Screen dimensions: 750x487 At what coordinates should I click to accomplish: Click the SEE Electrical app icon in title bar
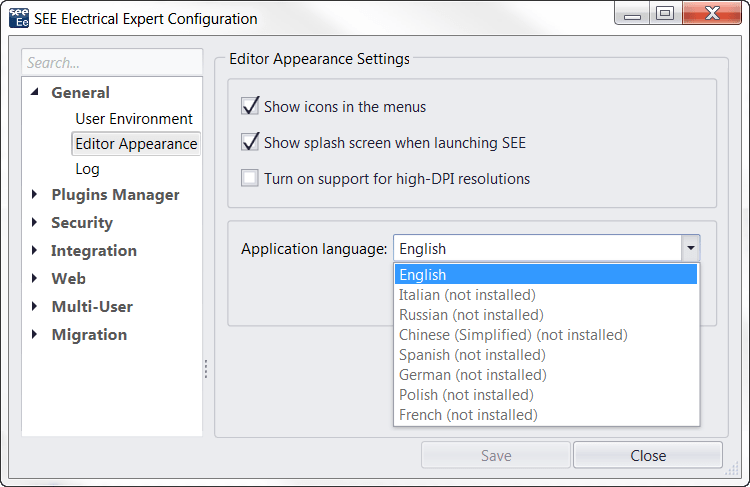pos(18,18)
